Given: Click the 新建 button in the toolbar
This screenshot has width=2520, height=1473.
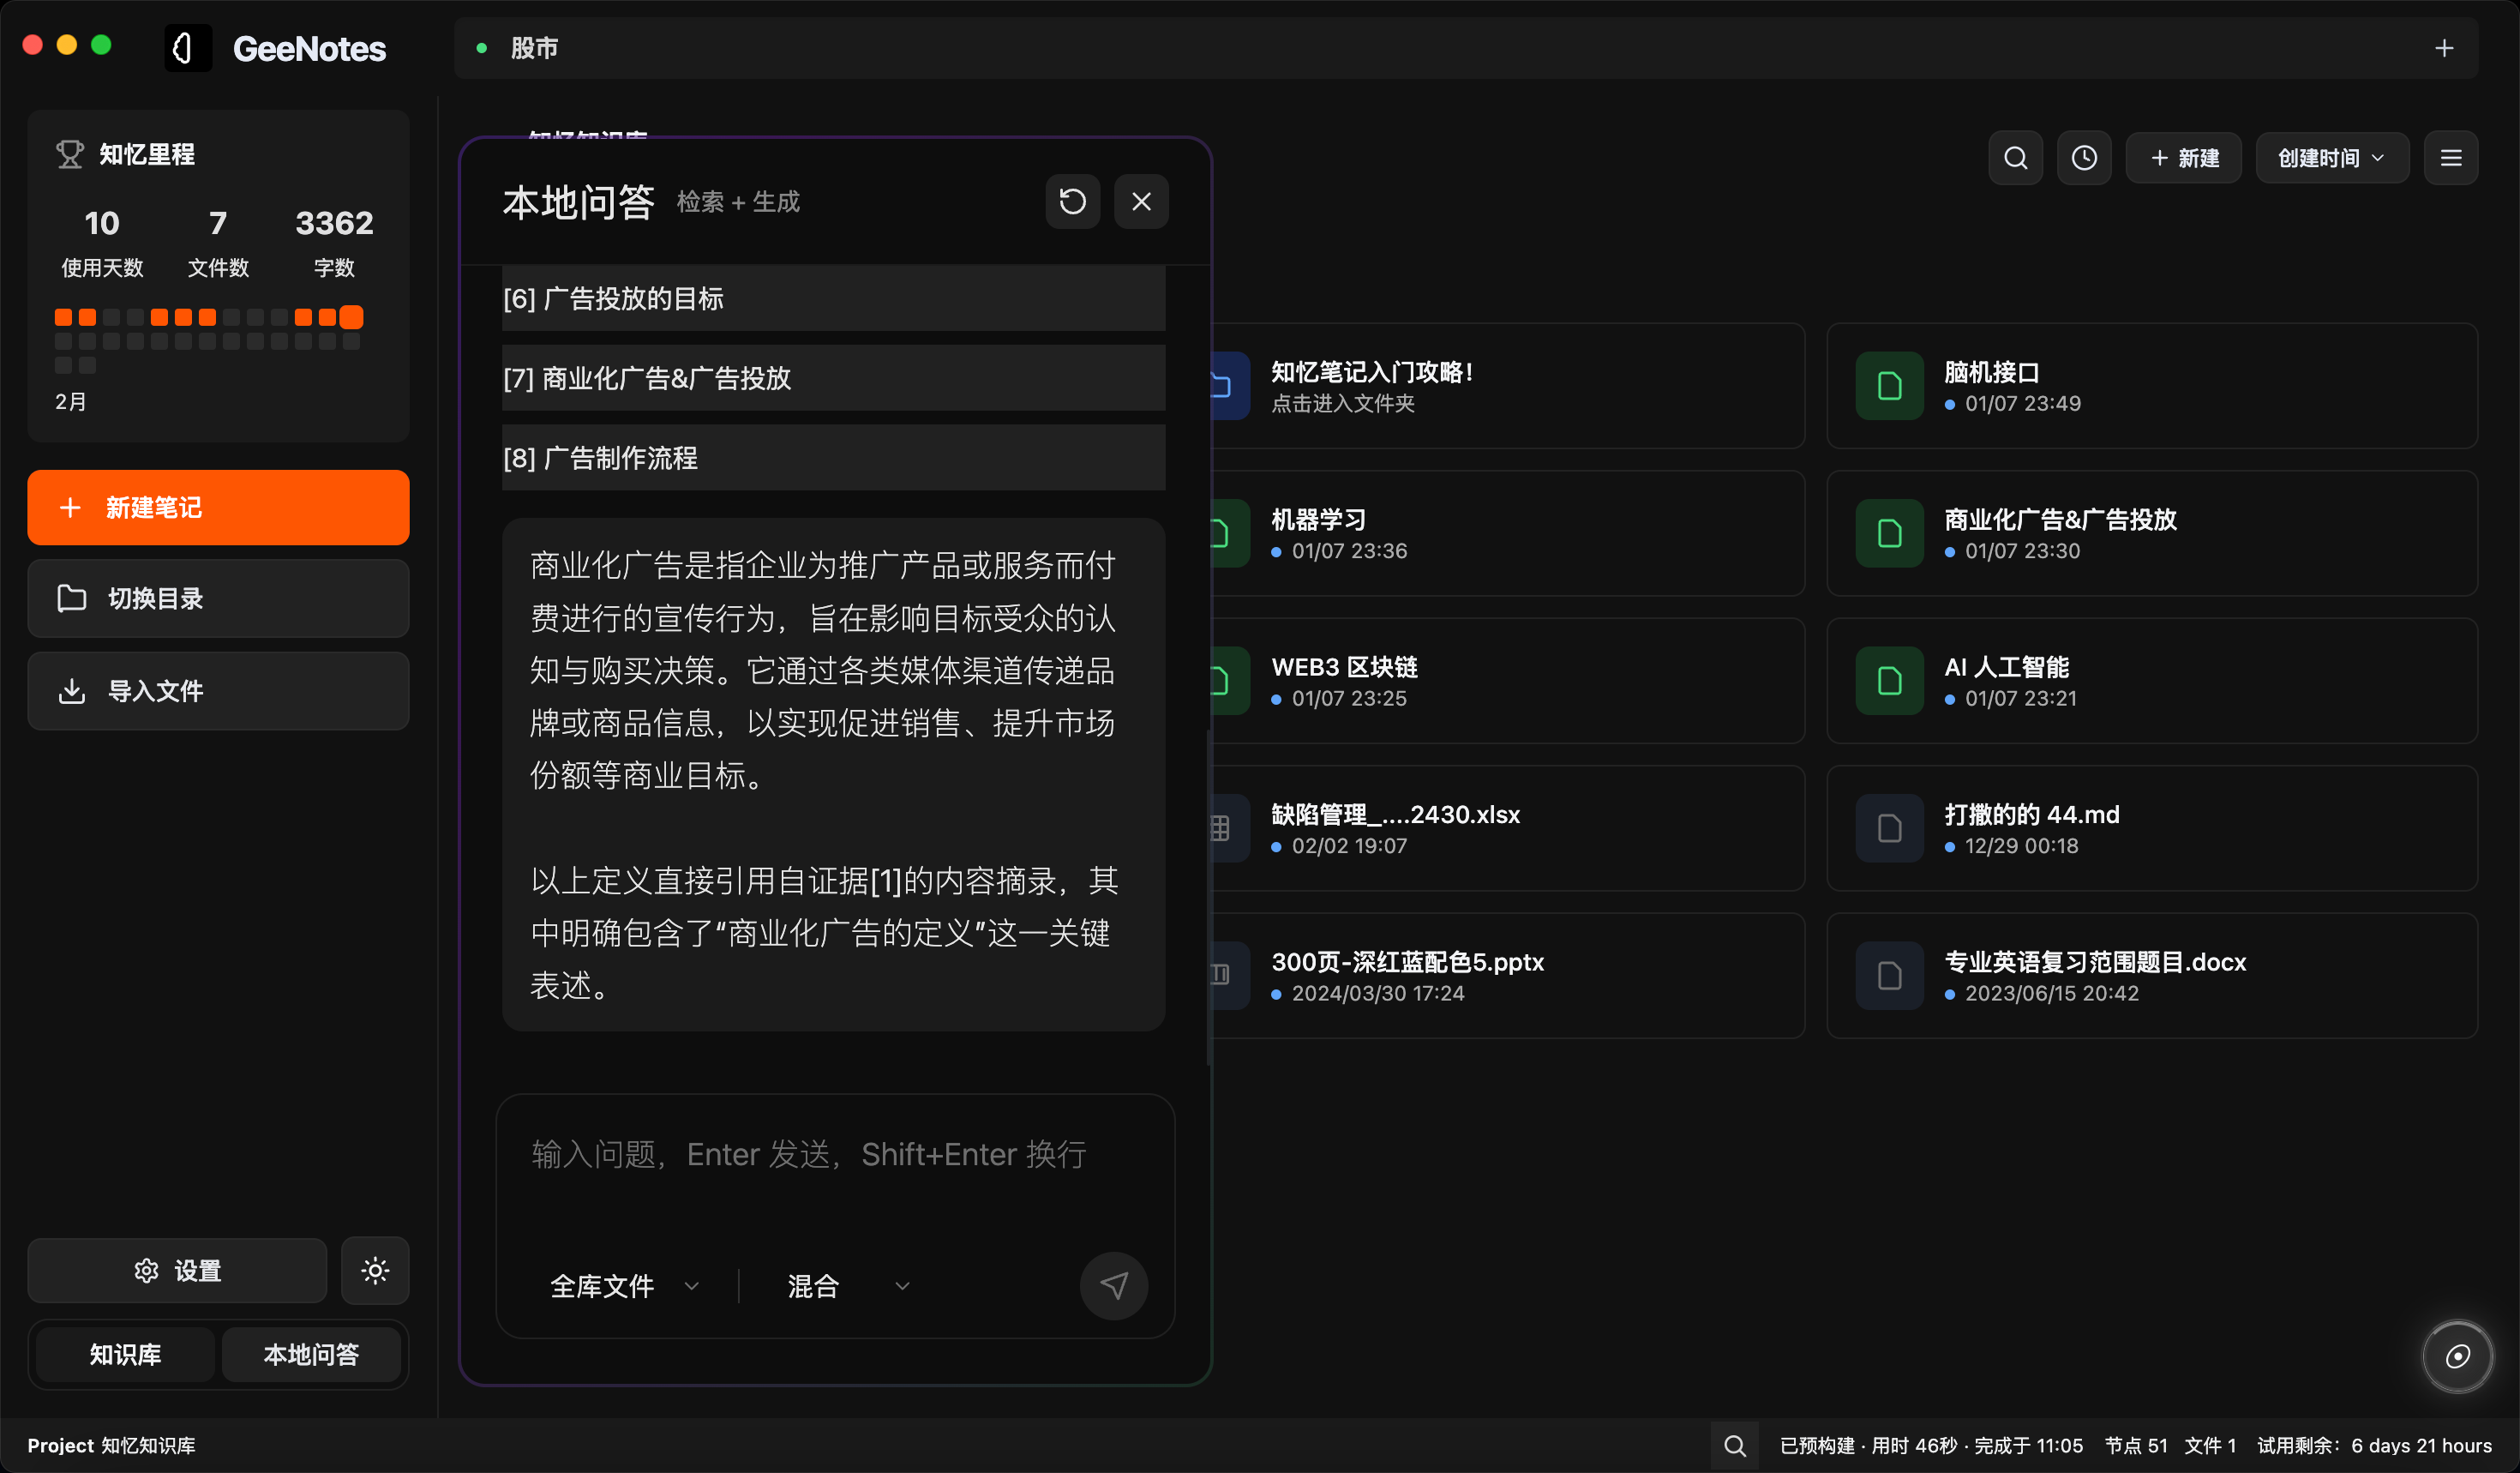Looking at the screenshot, I should (x=2183, y=157).
